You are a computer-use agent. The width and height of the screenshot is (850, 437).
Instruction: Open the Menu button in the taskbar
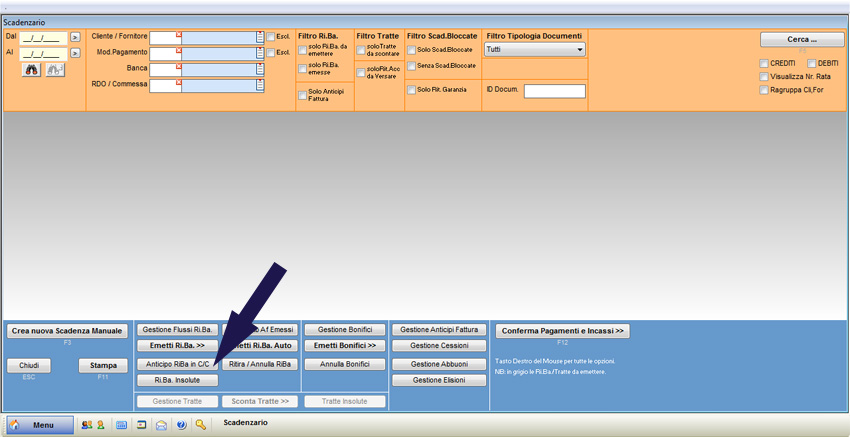pos(40,425)
